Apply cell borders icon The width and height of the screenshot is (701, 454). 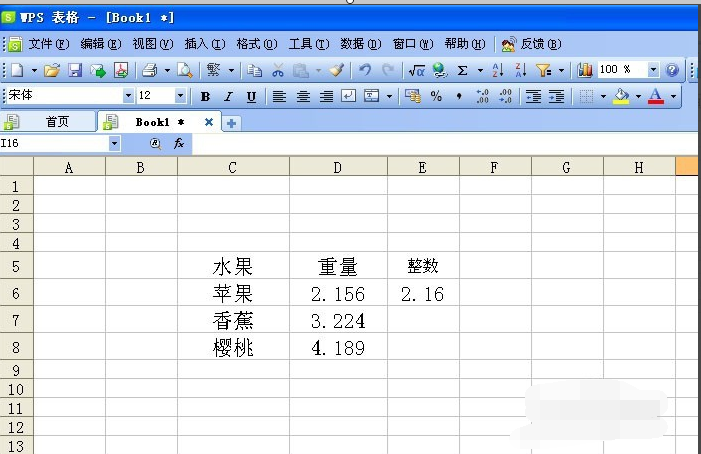[586, 96]
